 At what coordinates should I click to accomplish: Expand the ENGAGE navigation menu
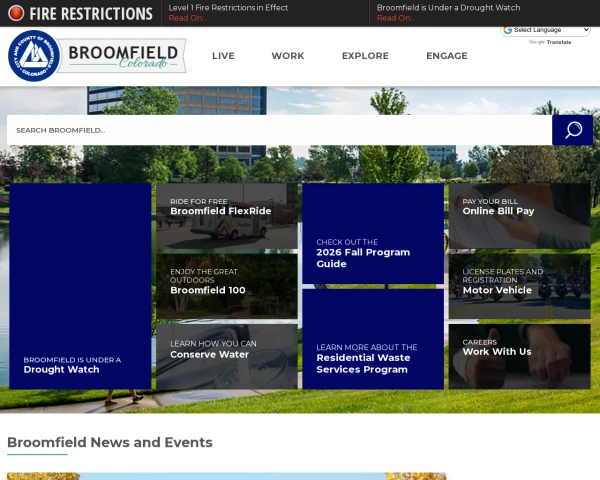click(447, 56)
